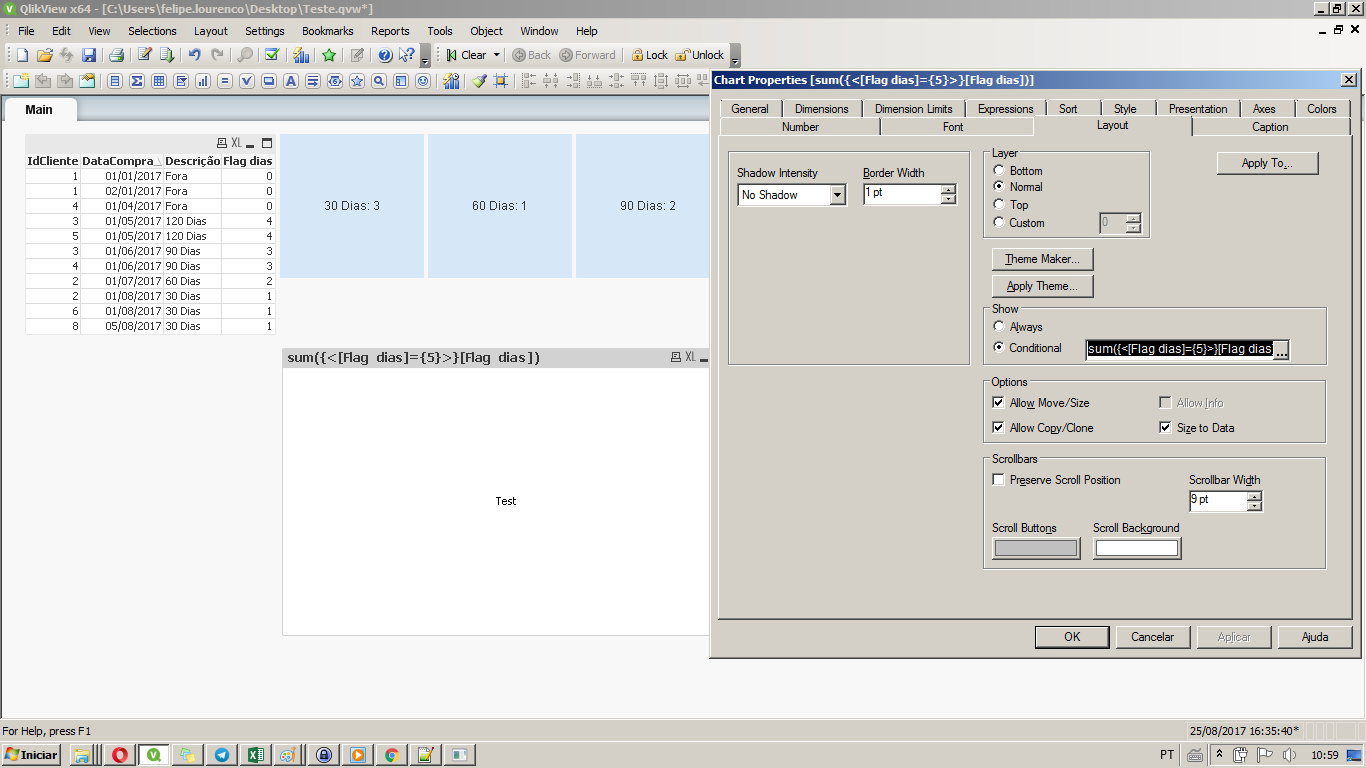Click the Scrollbar Width stepper arrows
The image size is (1366, 768).
click(x=1254, y=500)
